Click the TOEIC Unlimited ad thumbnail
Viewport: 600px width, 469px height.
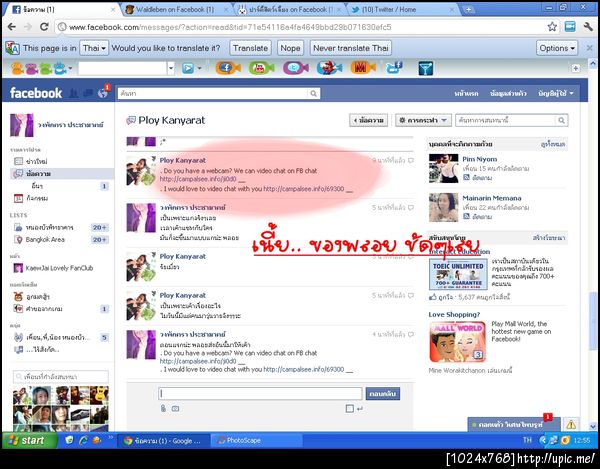point(458,274)
